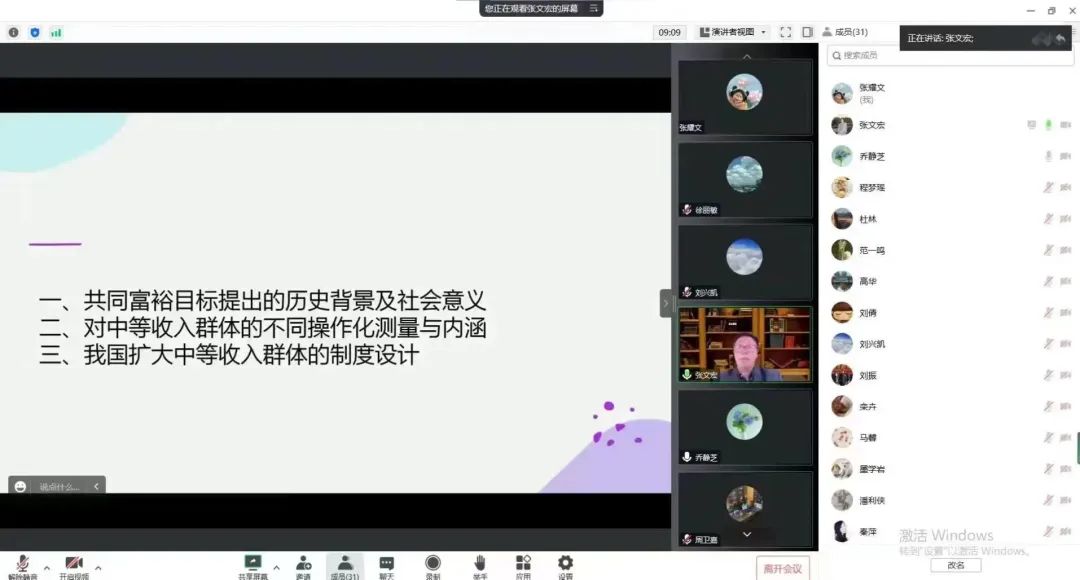
Task: Enter fullscreen using the fullscreen icon
Action: tap(785, 32)
